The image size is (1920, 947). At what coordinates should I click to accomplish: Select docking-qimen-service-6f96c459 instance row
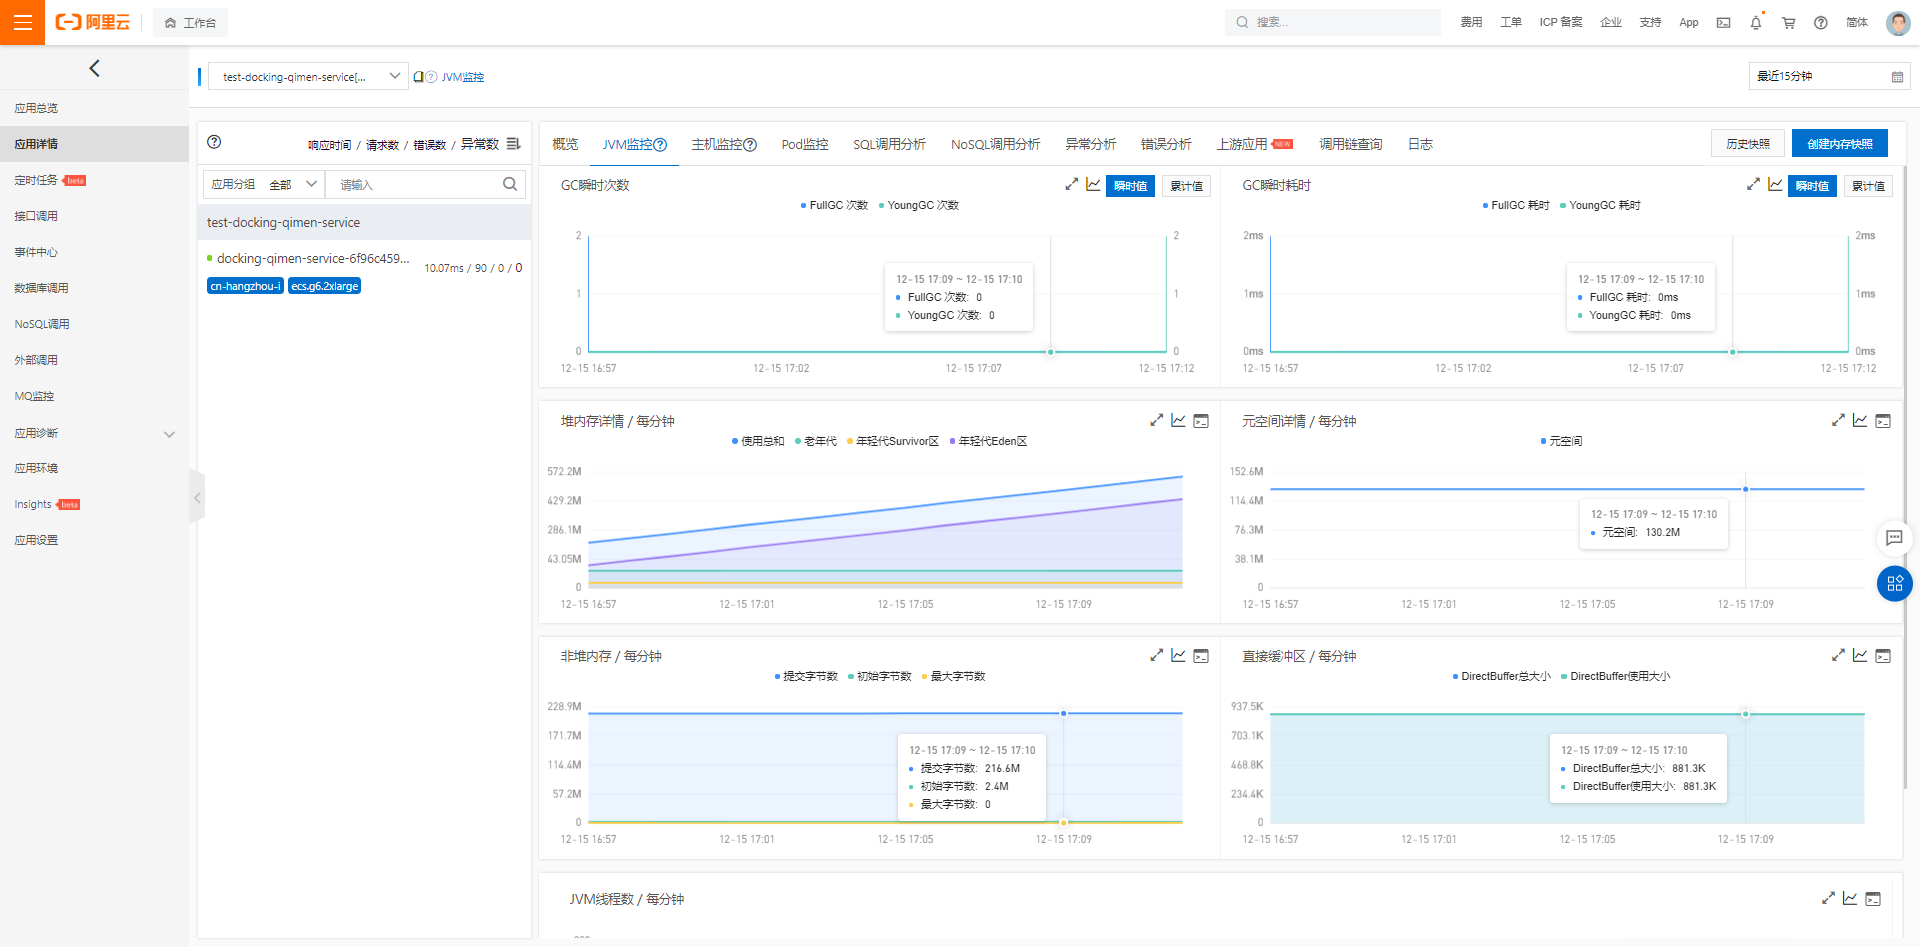click(364, 271)
